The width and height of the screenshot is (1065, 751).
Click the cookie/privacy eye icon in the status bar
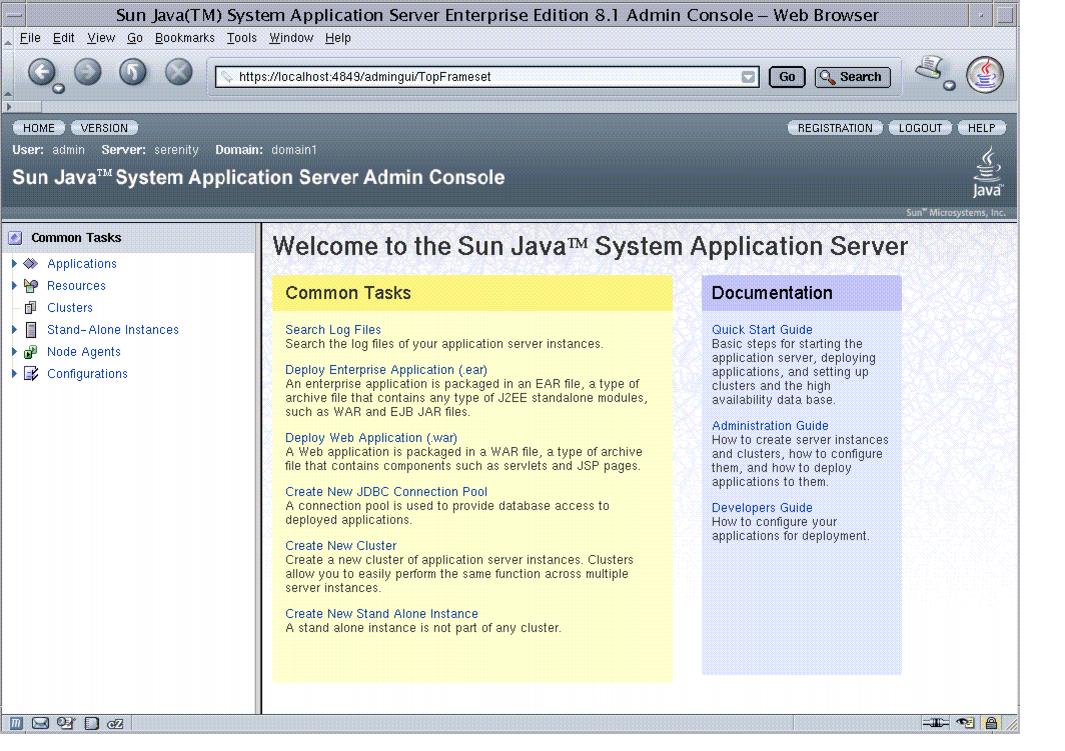coord(965,722)
